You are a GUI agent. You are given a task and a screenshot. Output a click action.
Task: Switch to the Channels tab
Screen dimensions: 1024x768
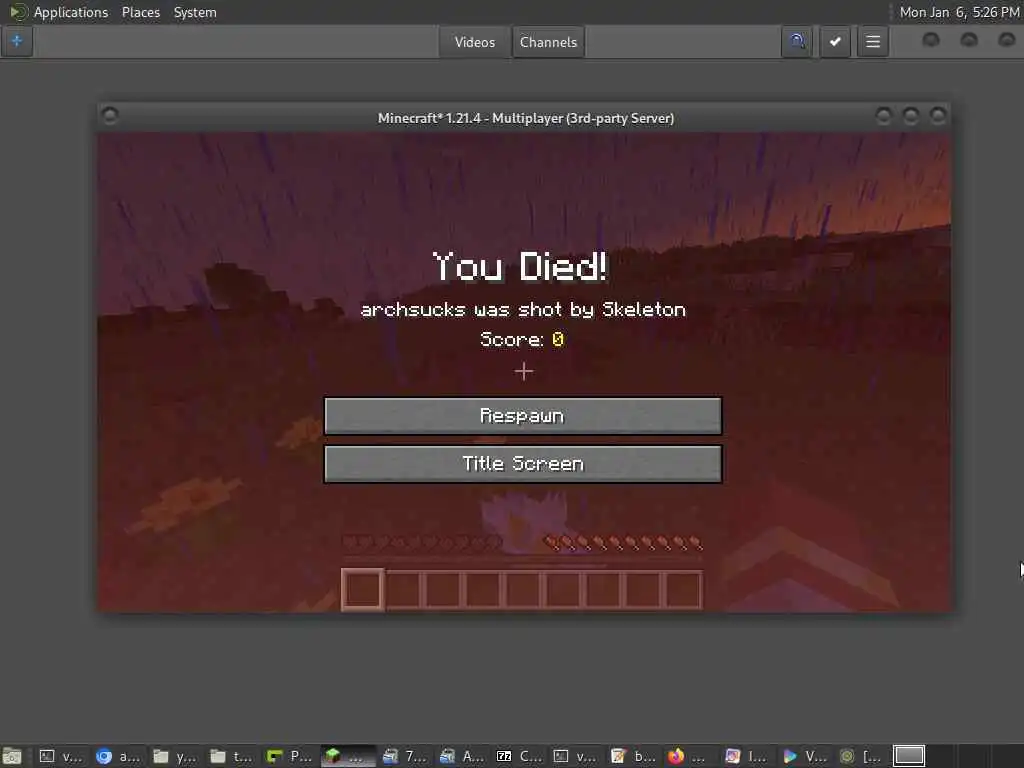549,42
